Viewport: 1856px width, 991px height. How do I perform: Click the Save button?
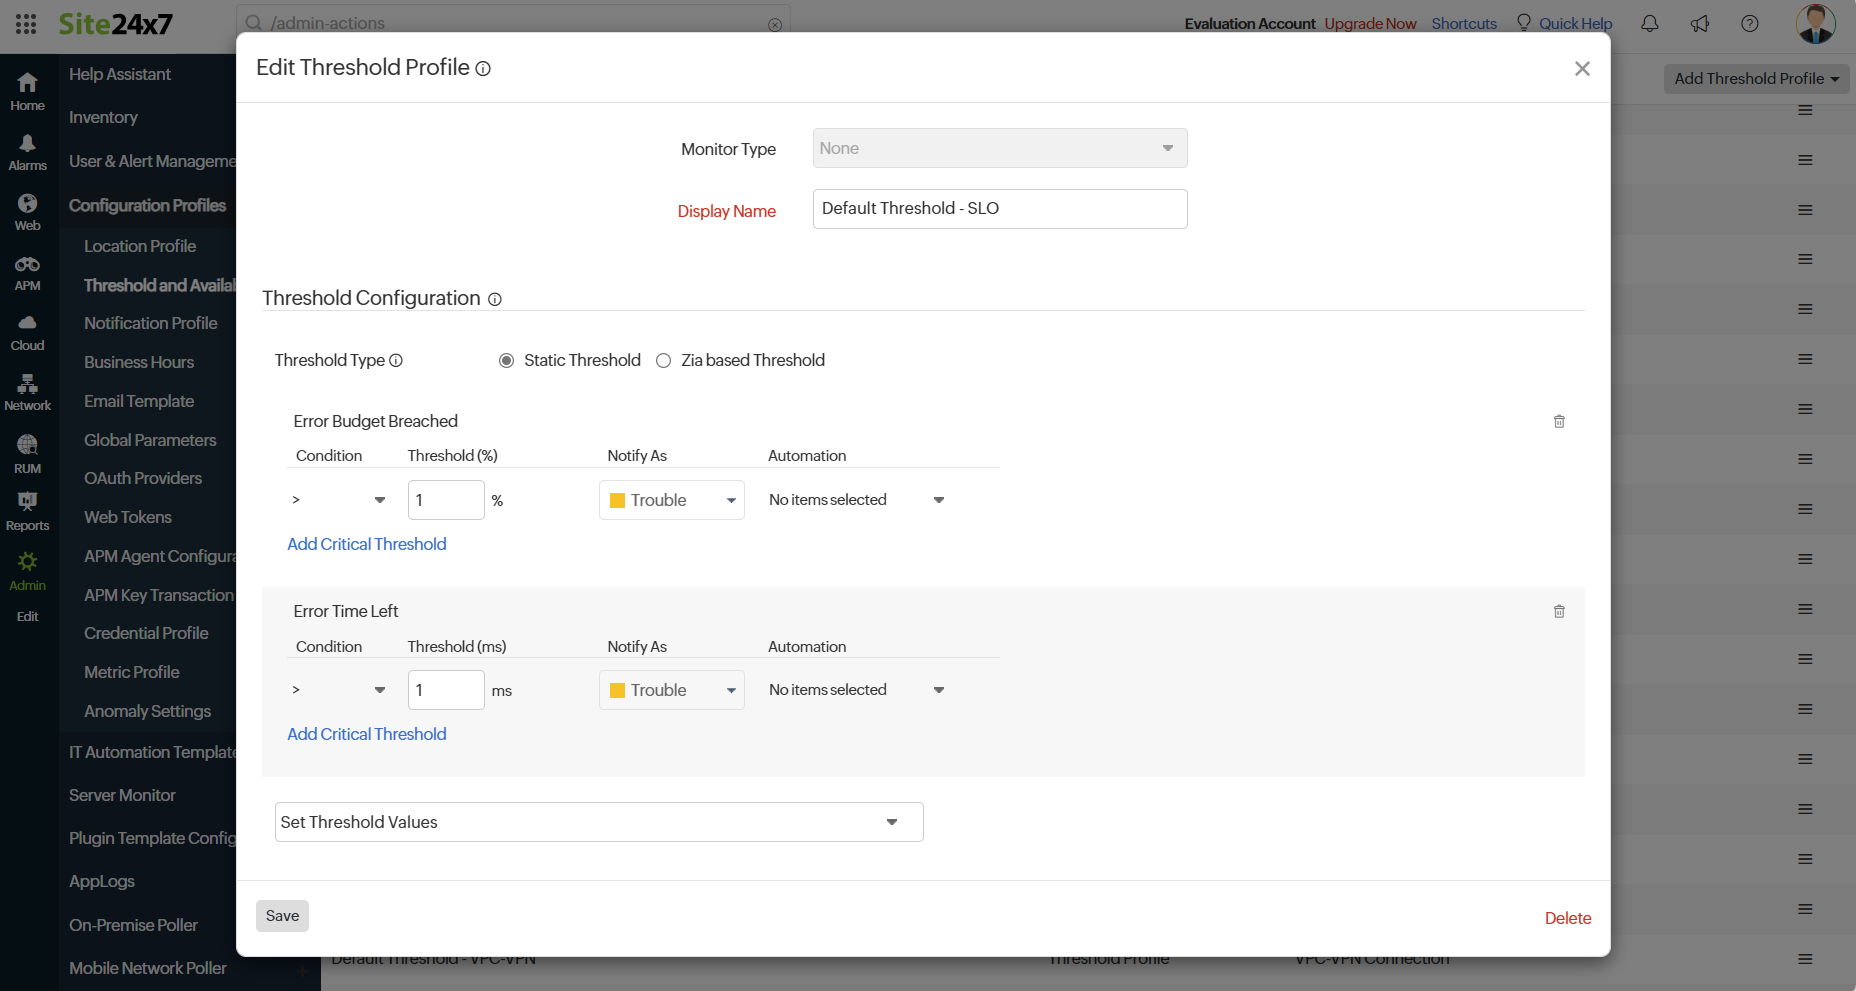pyautogui.click(x=282, y=916)
